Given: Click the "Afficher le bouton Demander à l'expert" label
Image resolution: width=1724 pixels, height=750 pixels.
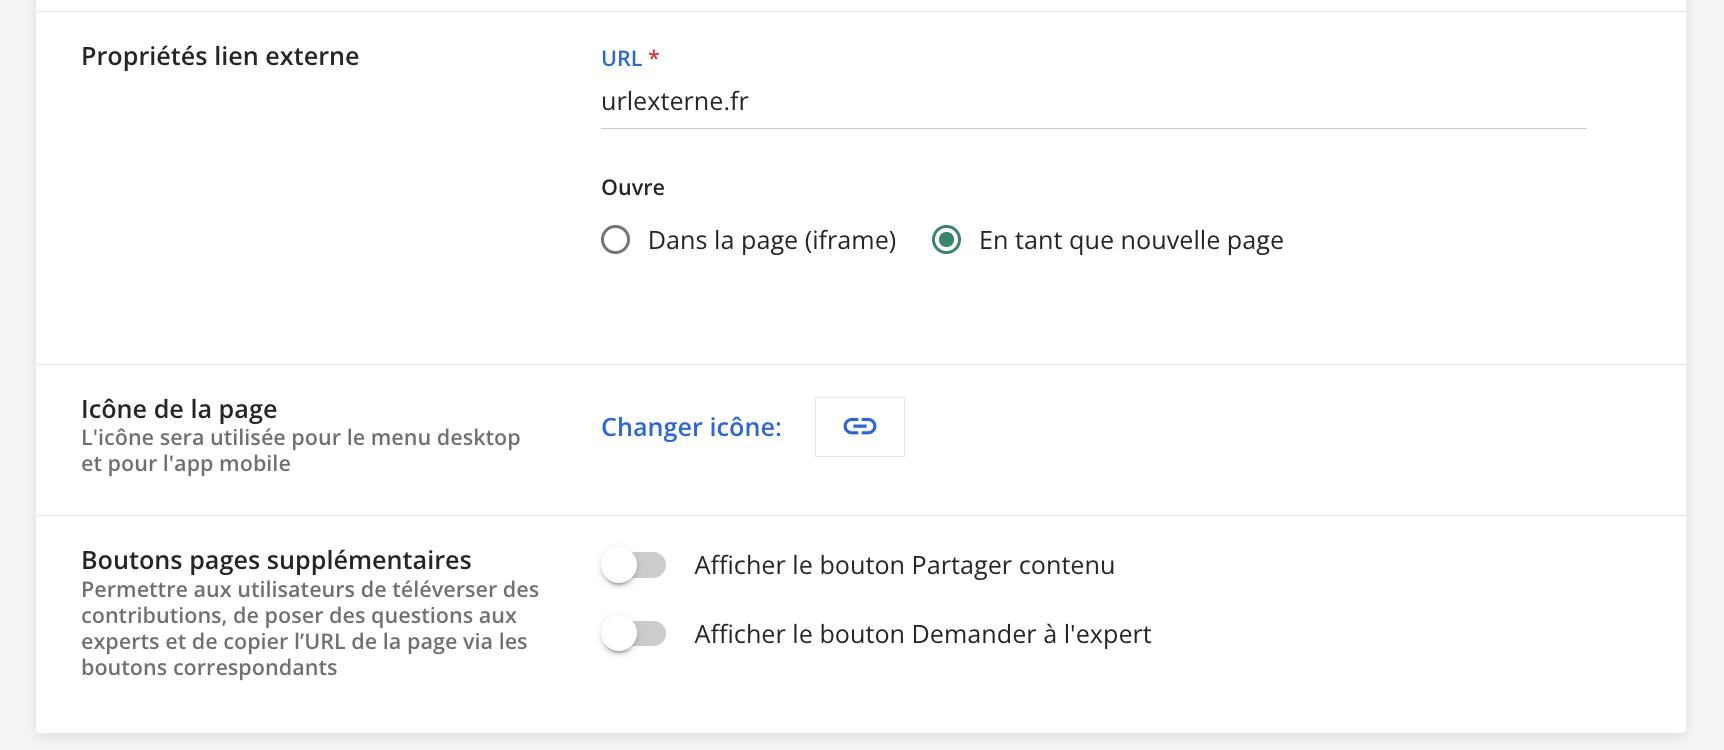Looking at the screenshot, I should click(922, 635).
